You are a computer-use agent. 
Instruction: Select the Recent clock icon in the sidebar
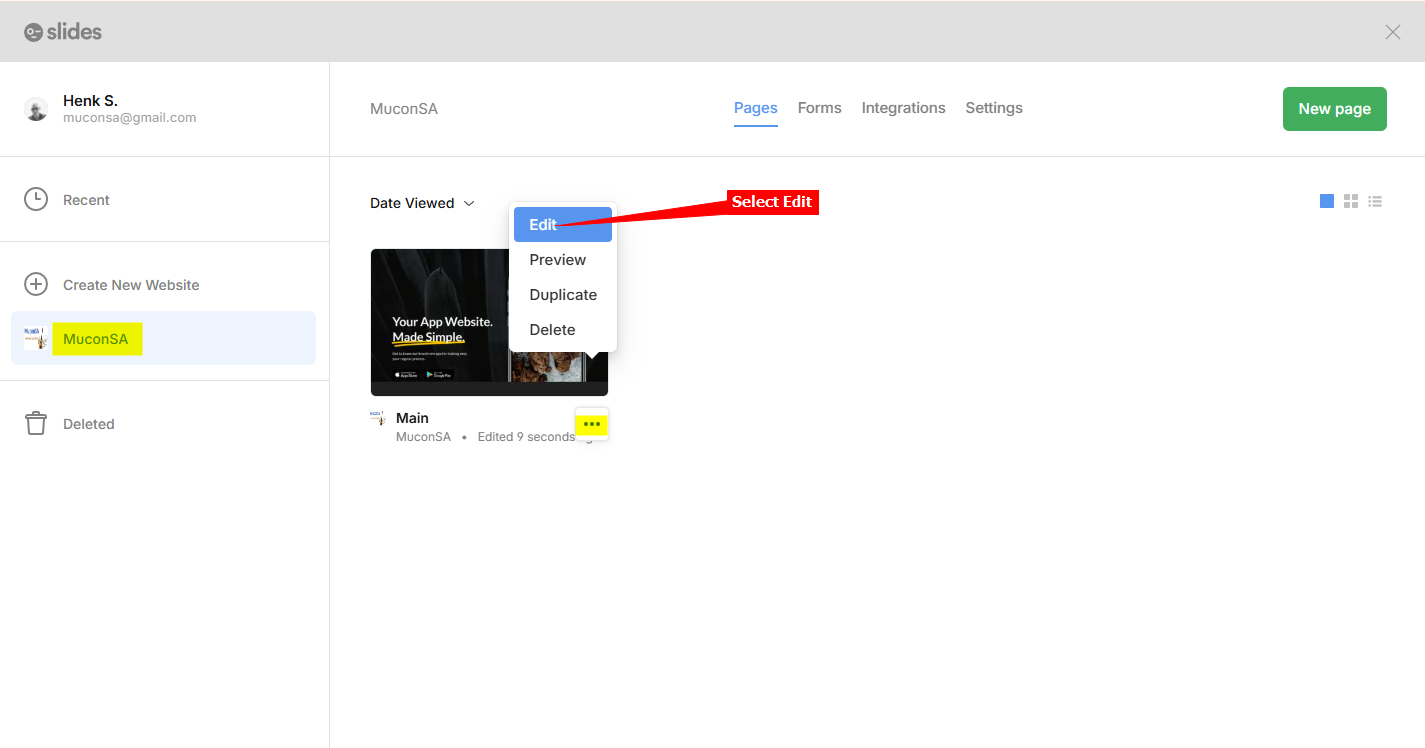(x=36, y=199)
